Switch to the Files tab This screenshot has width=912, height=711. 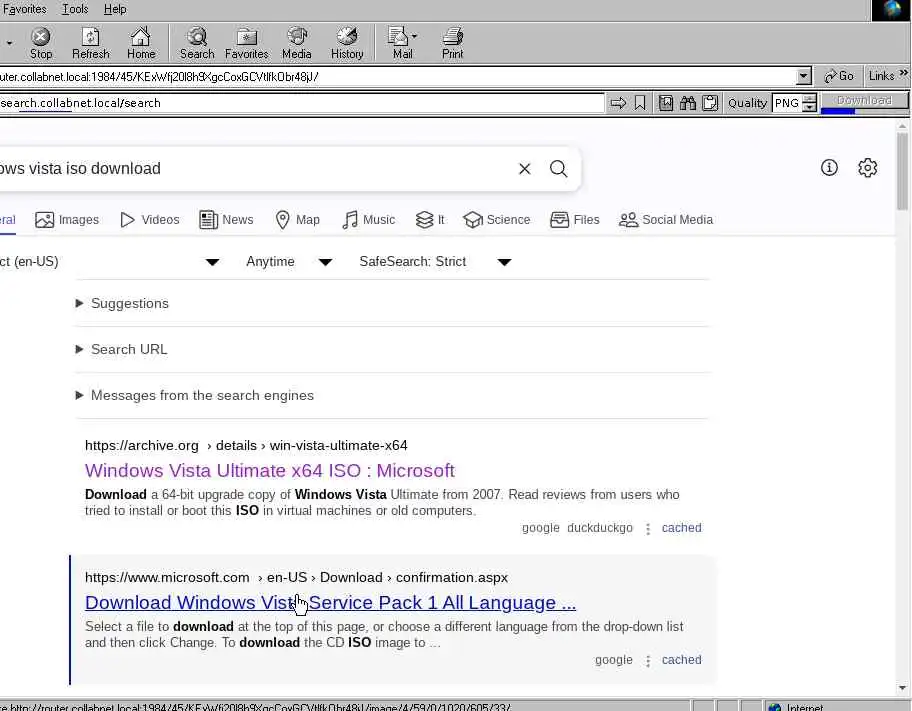tap(575, 220)
